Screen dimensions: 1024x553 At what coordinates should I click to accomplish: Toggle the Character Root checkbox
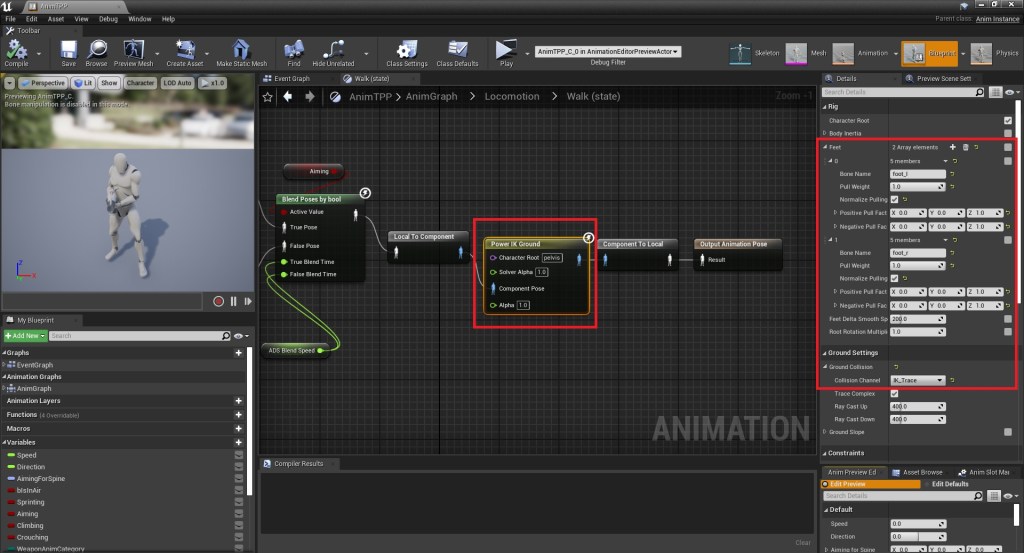pos(1007,120)
